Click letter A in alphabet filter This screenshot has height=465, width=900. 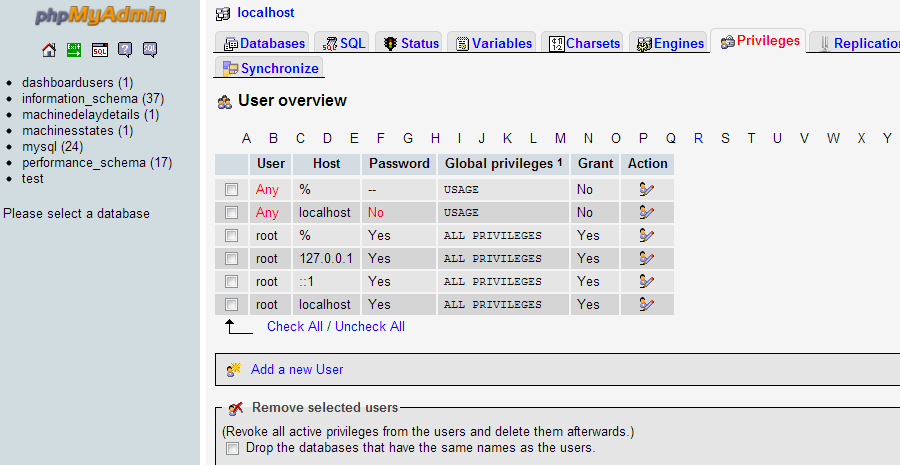click(246, 138)
